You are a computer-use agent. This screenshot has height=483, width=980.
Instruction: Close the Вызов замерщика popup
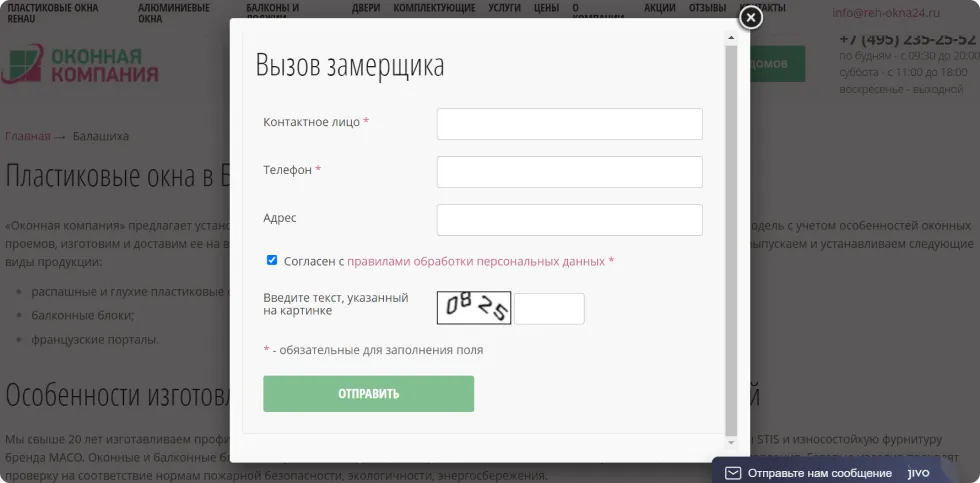750,18
